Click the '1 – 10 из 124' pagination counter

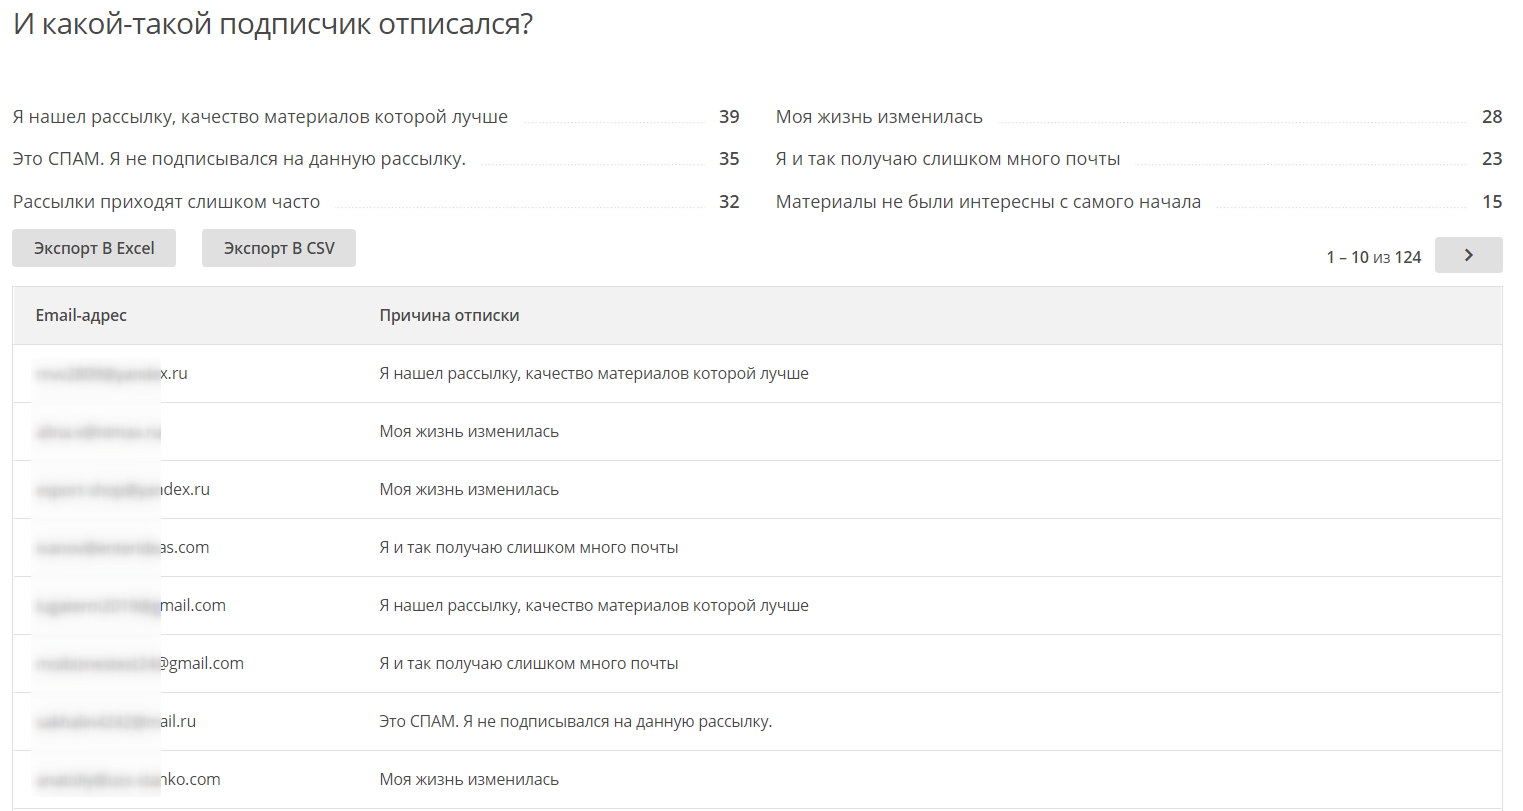point(1373,257)
